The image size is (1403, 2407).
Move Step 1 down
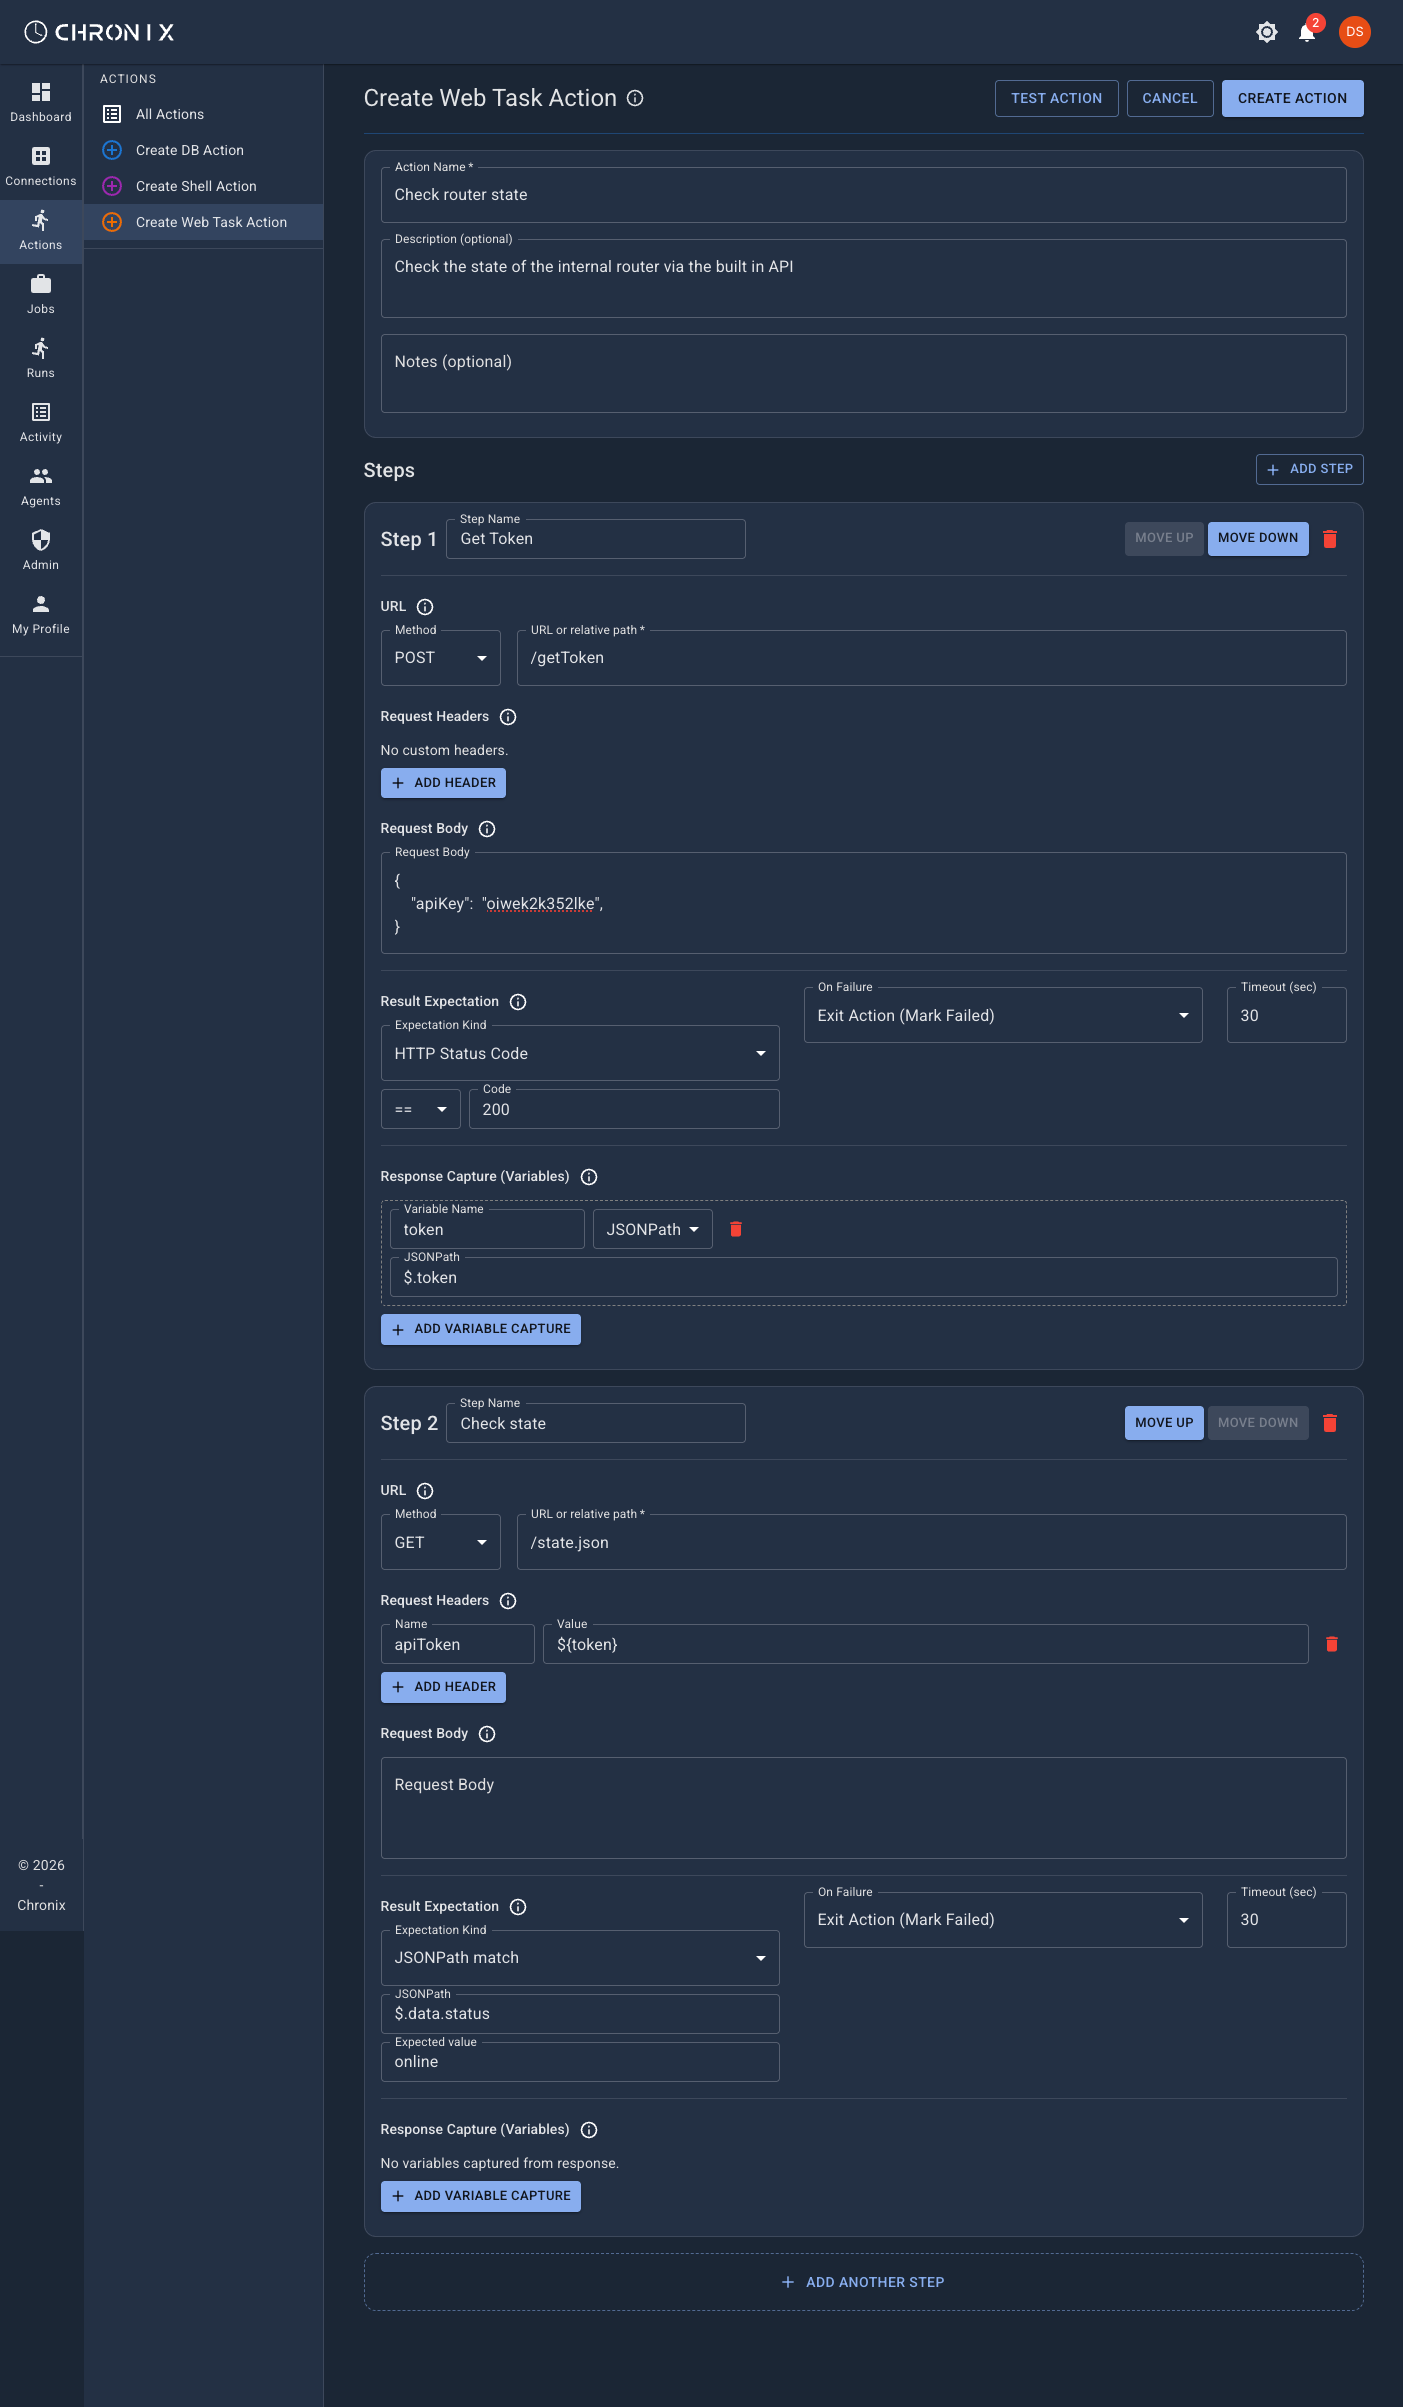click(1258, 538)
